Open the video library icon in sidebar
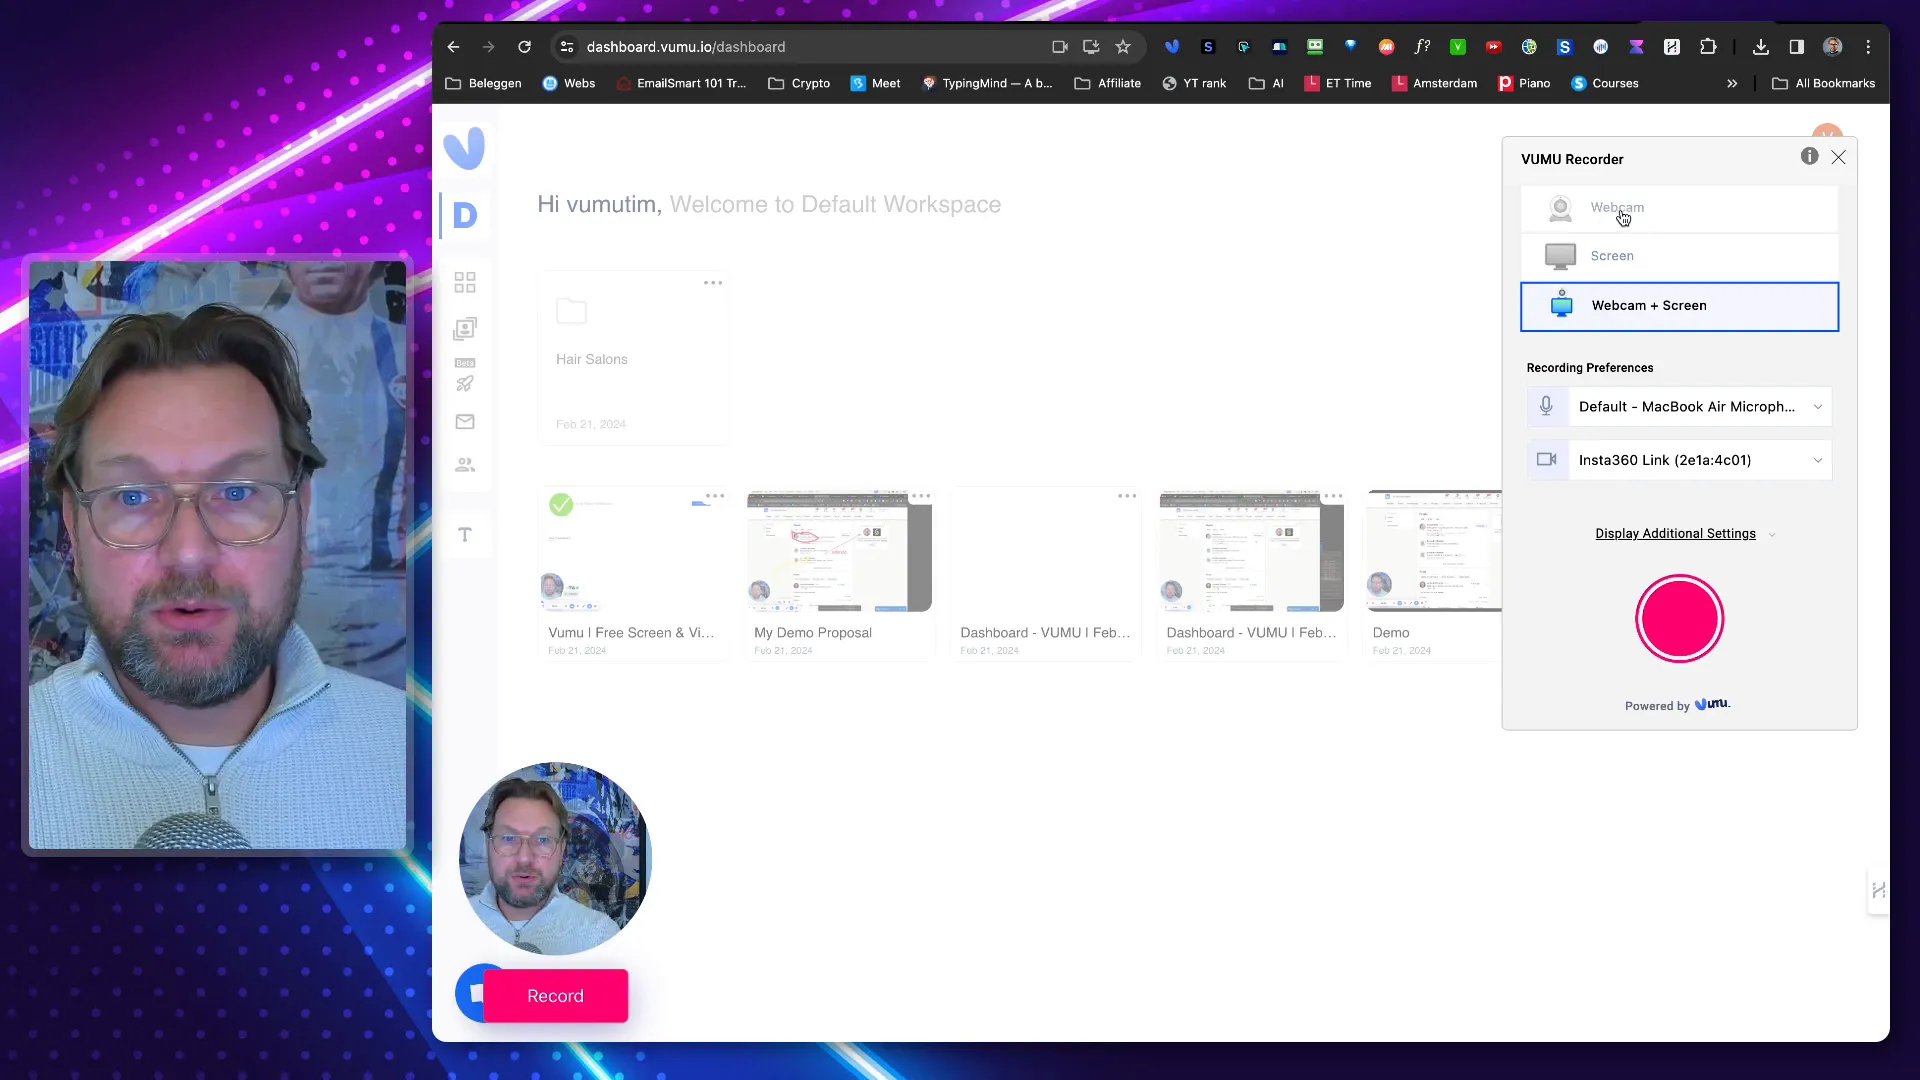This screenshot has height=1080, width=1920. coord(465,329)
